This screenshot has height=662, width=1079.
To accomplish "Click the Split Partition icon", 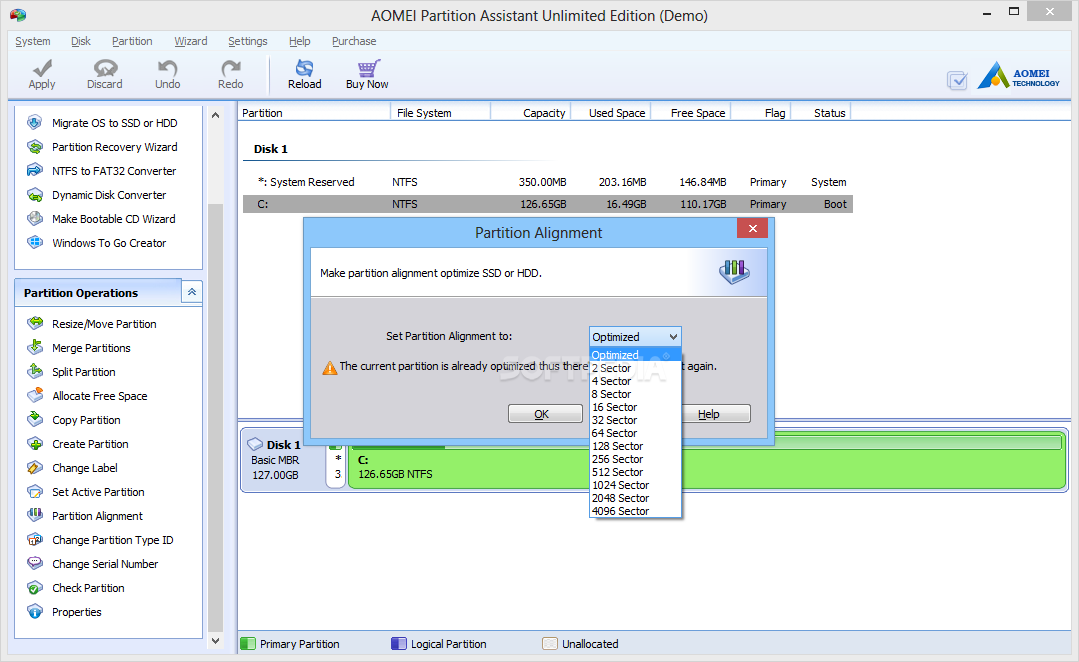I will tap(34, 371).
